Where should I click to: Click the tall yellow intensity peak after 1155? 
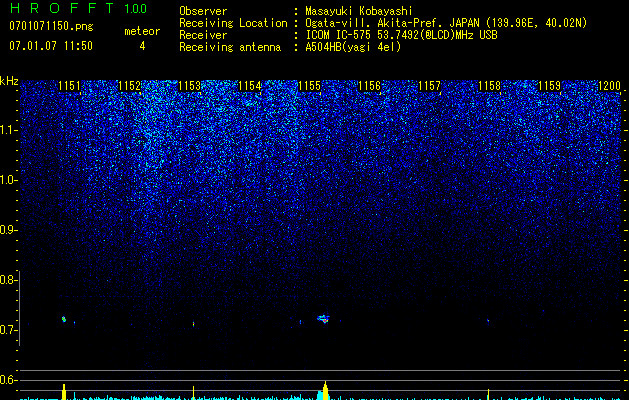tap(325, 390)
